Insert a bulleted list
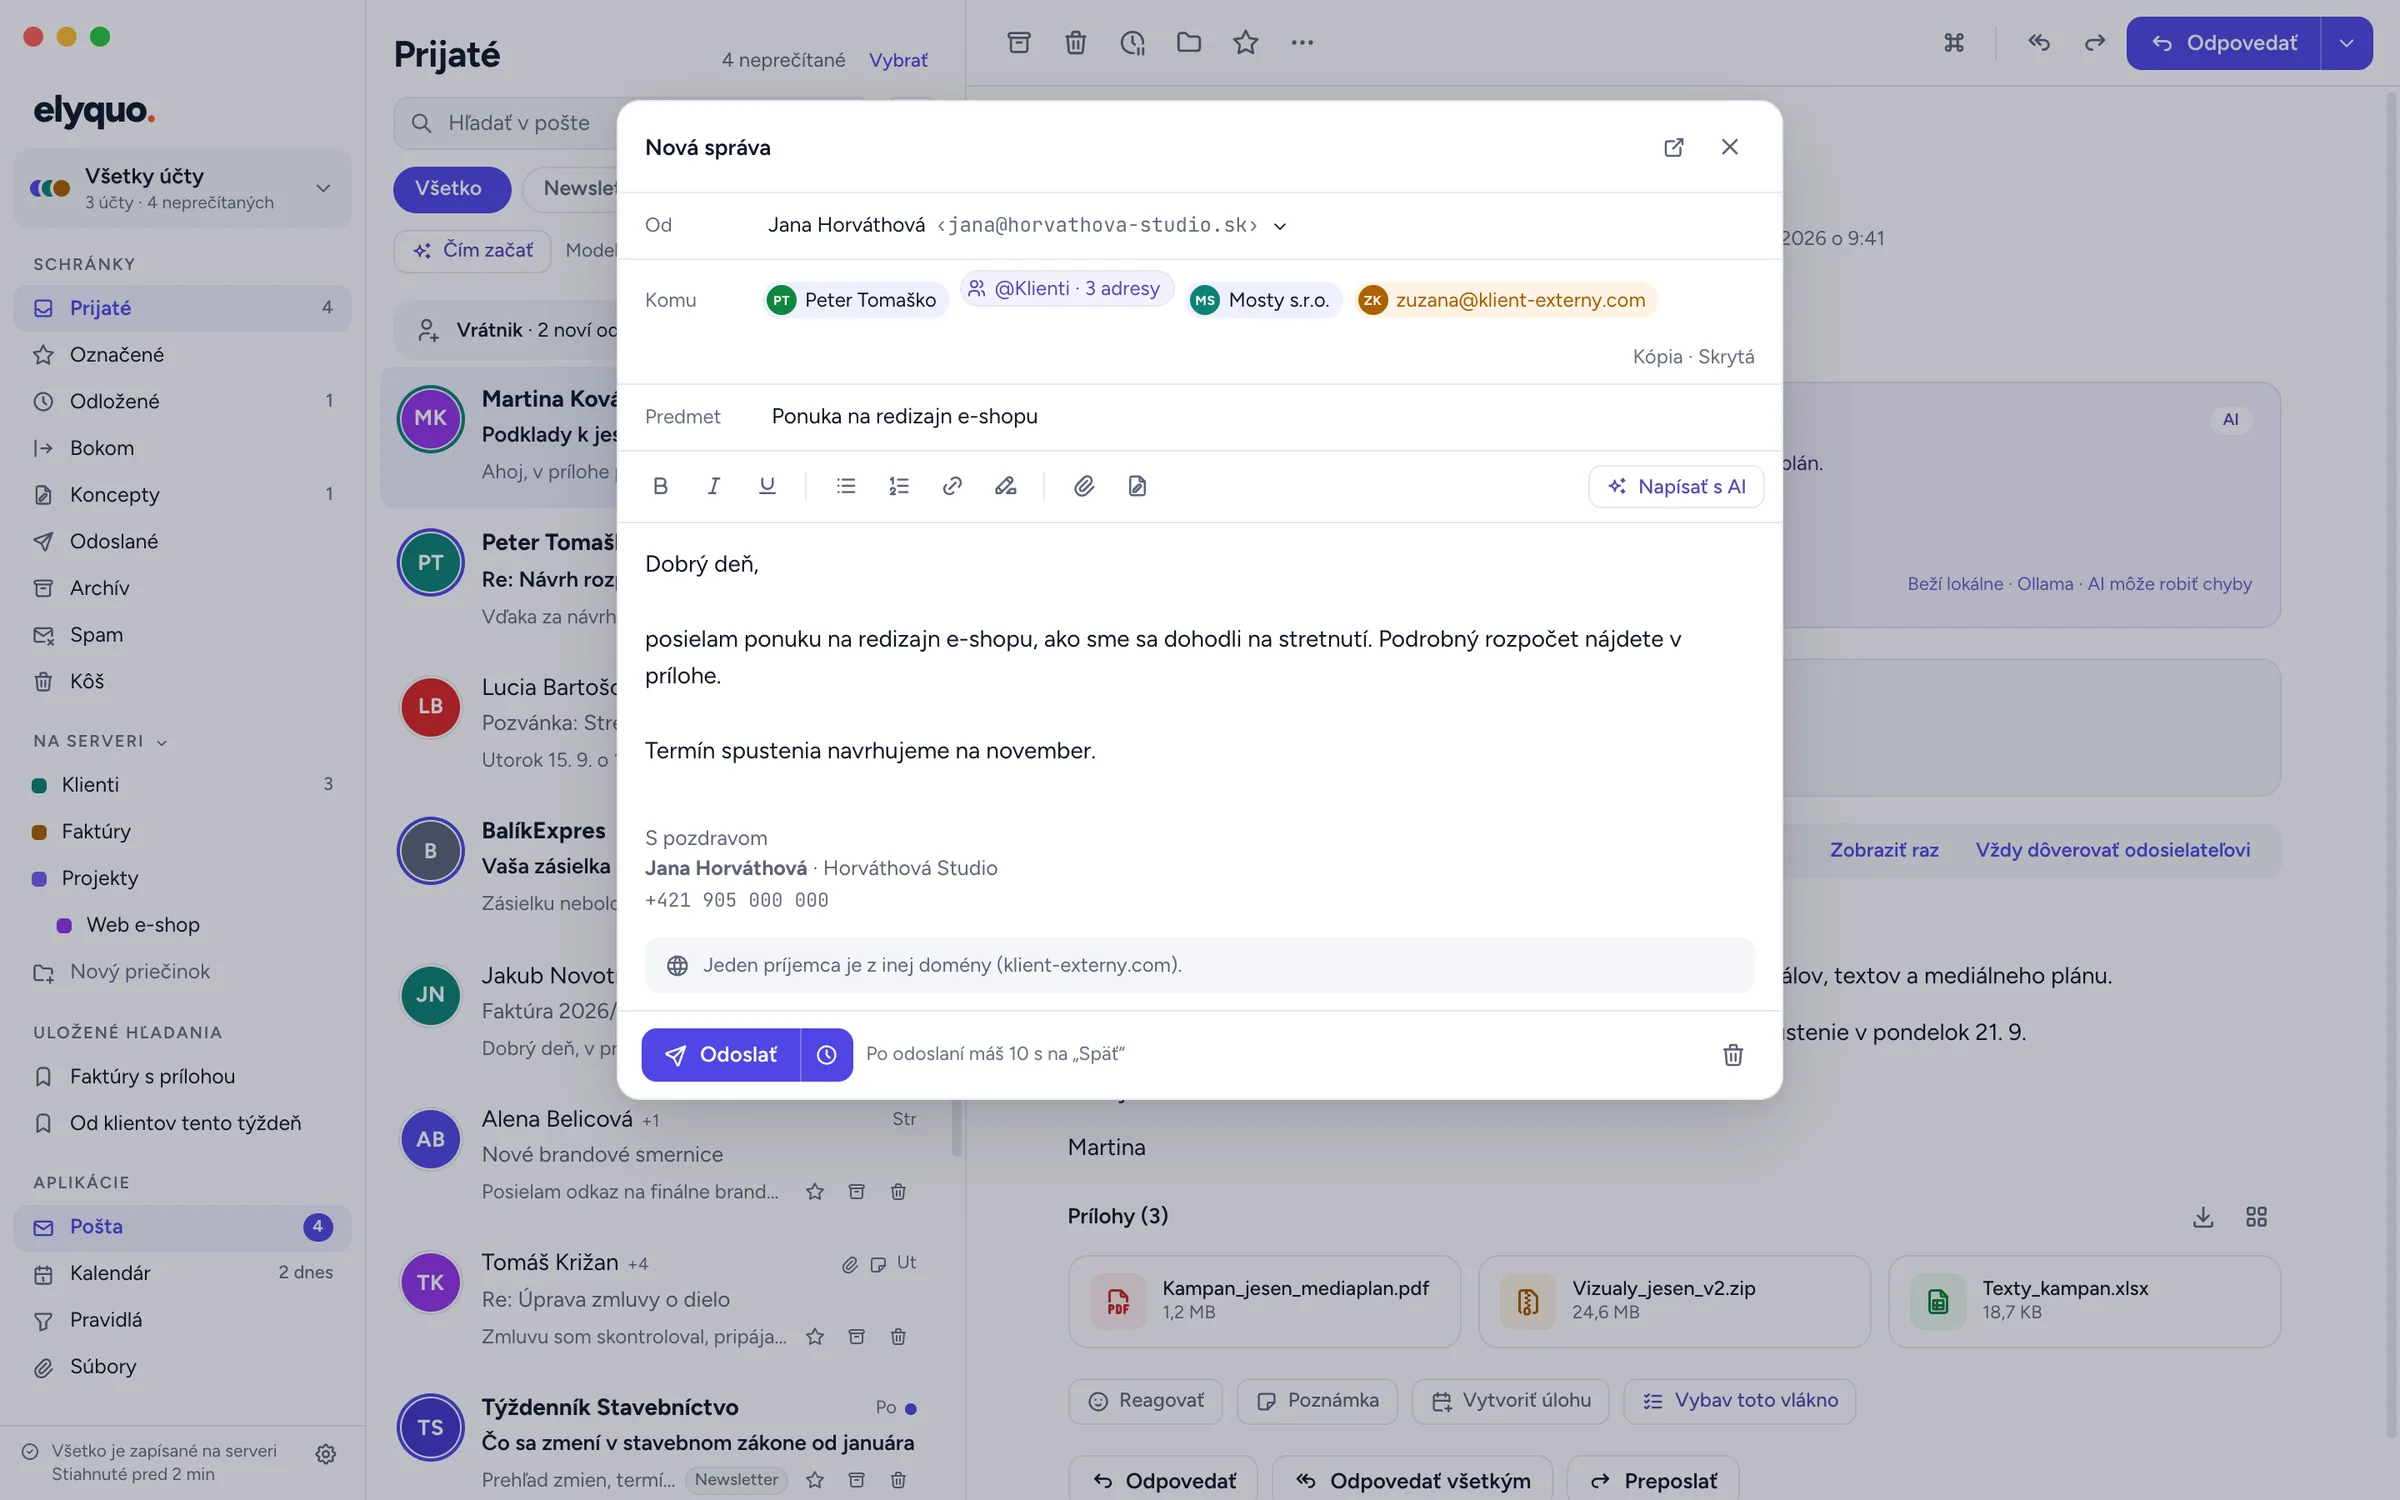Screen dimensions: 2400x1500 [x=846, y=486]
